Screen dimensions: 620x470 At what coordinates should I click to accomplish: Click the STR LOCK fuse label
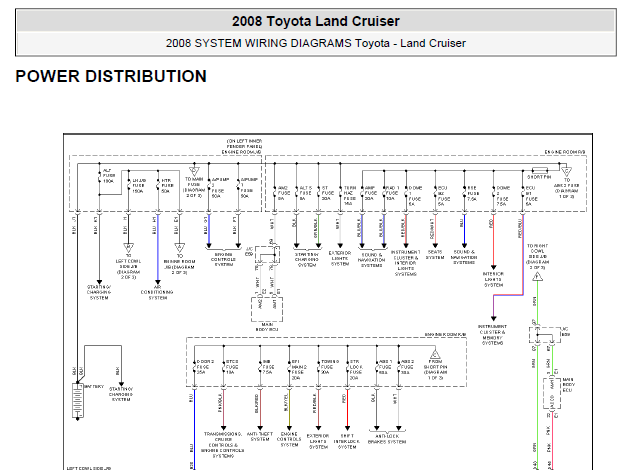(356, 370)
